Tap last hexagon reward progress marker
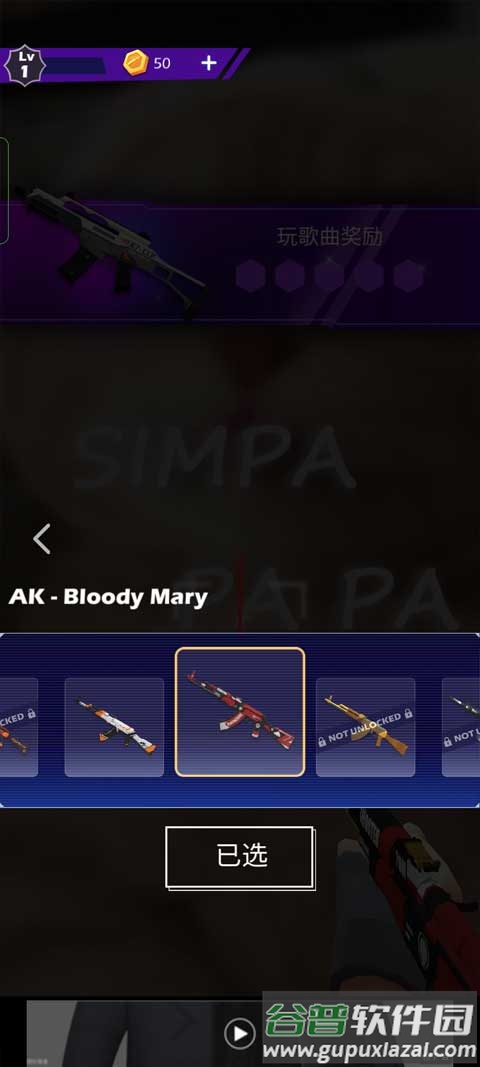The width and height of the screenshot is (480, 1067). click(x=409, y=276)
